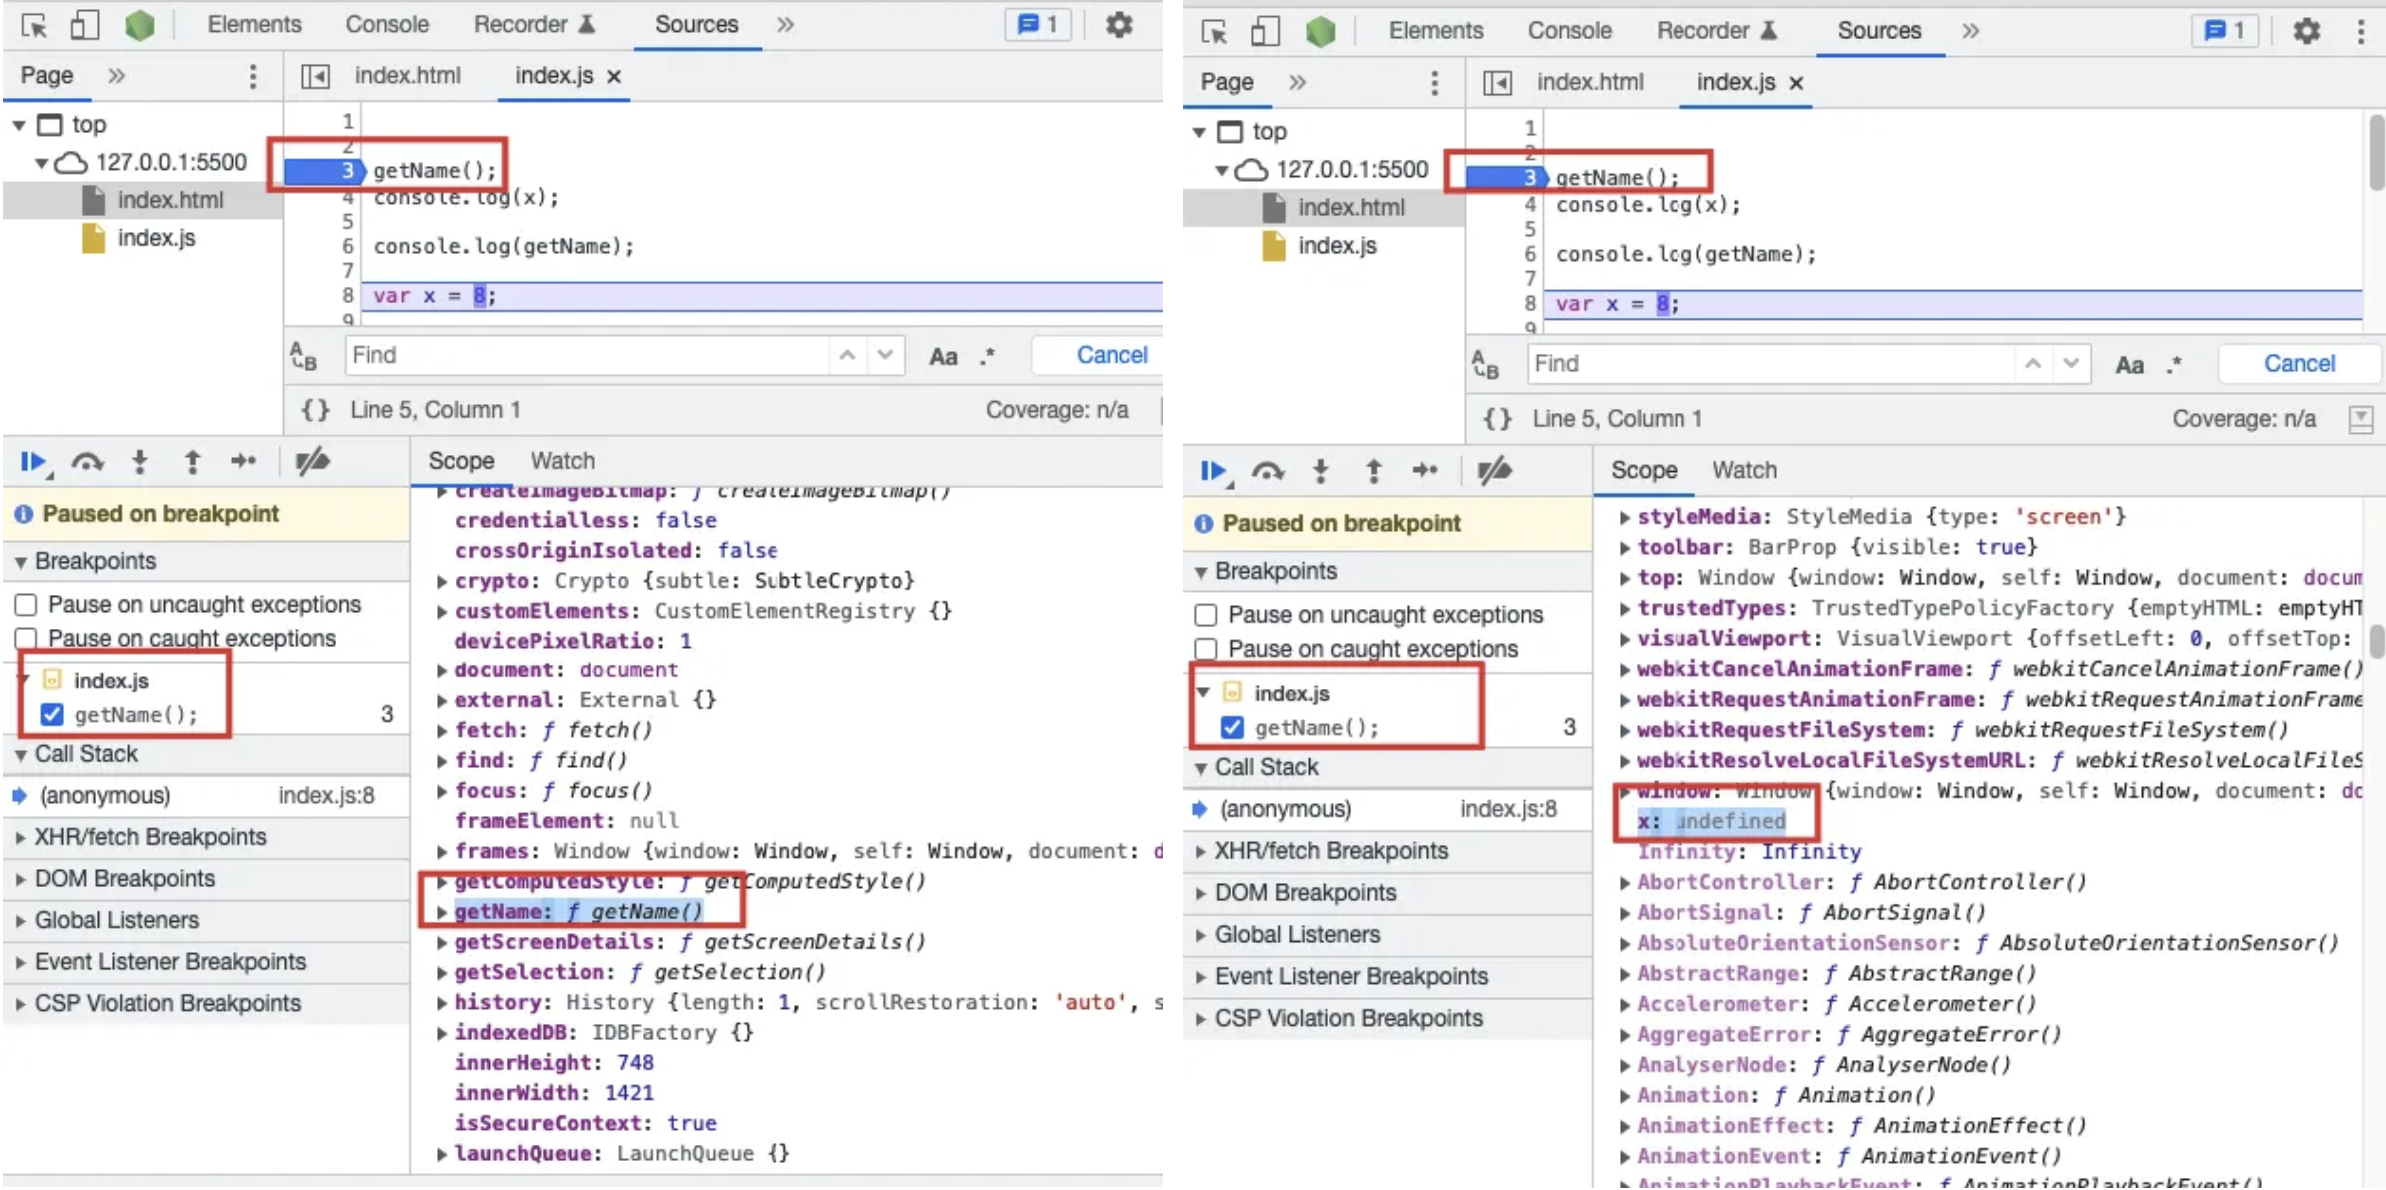This screenshot has width=2386, height=1190.
Task: Click coverage drawer icon in right status bar
Action: coord(2361,419)
